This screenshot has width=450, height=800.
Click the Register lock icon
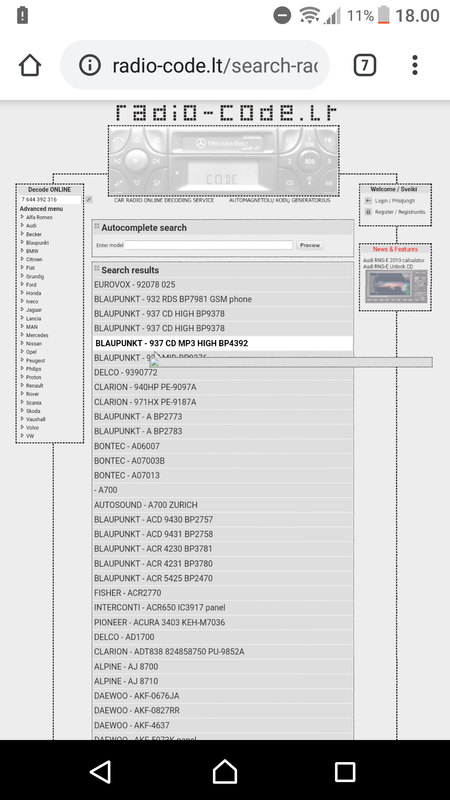368,212
